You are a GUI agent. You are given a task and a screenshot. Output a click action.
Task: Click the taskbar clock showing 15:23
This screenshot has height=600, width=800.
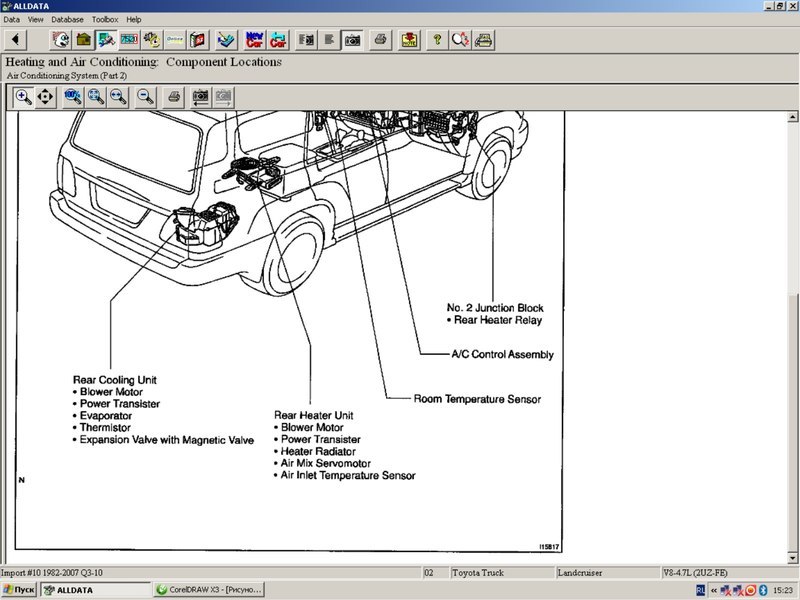pyautogui.click(x=783, y=590)
